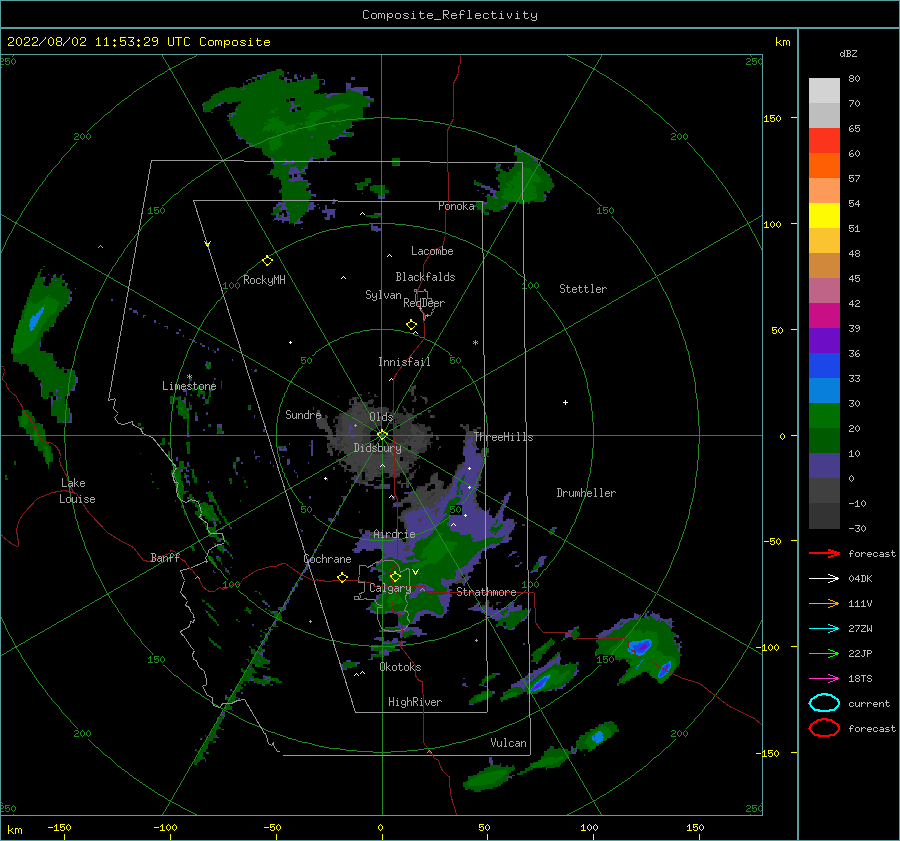Click the HighRiver label
This screenshot has height=841, width=900.
click(x=415, y=702)
